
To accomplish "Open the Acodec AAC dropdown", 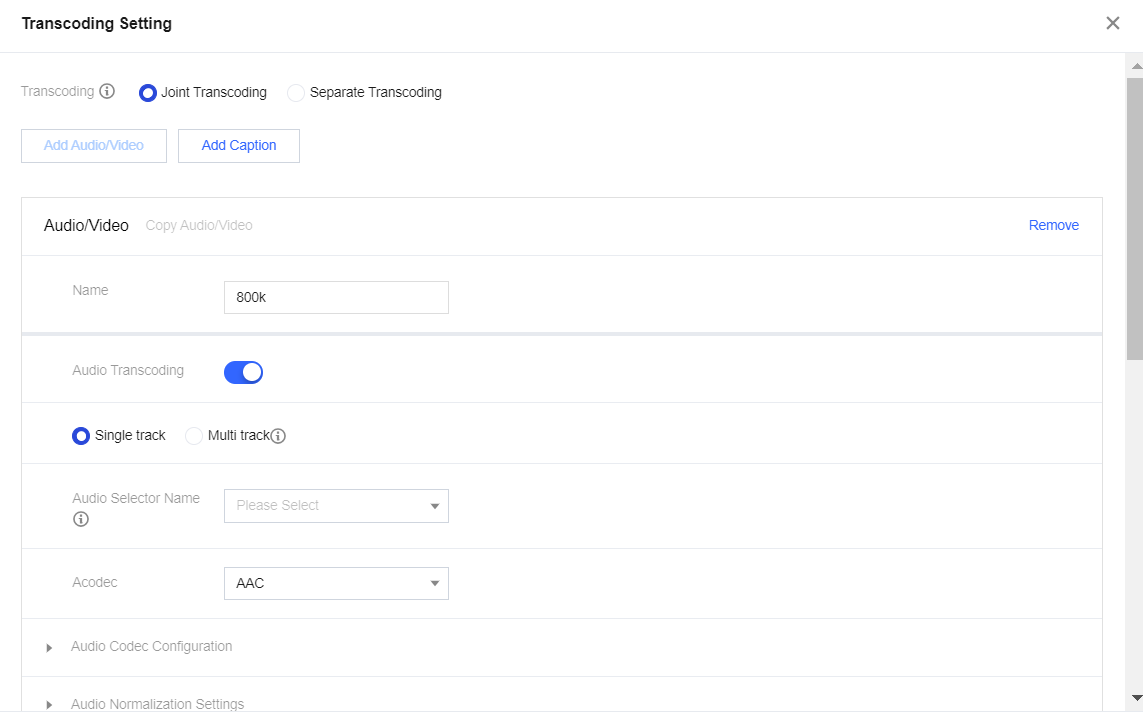I will tap(336, 583).
